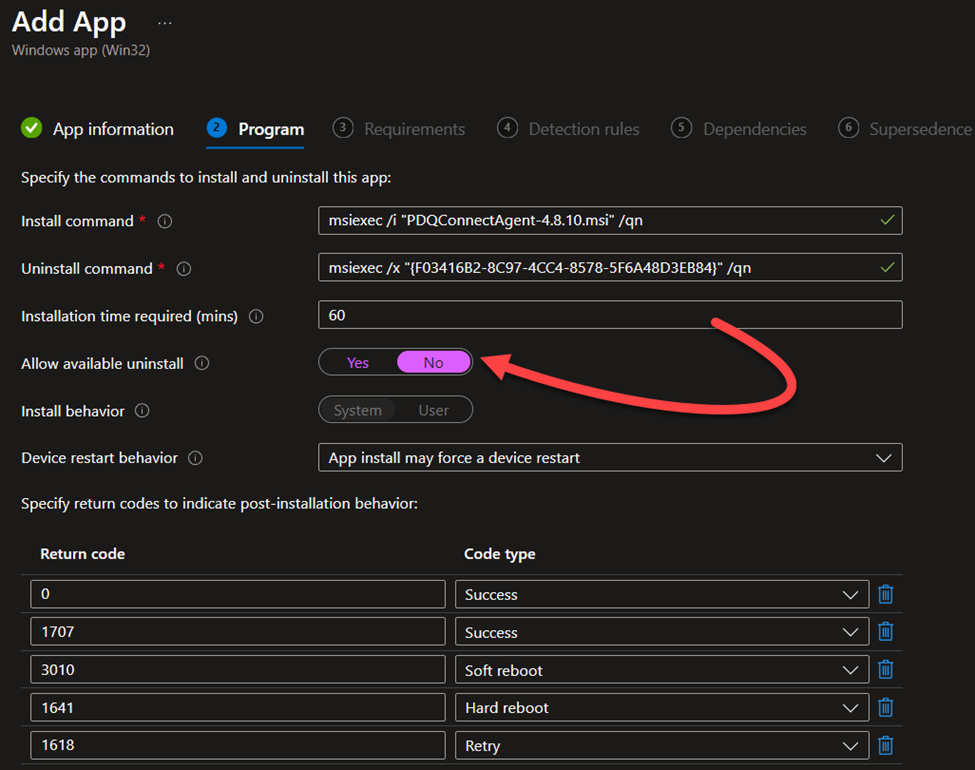Click the Uninstall command input field
Screen dimensions: 975x770
click(x=610, y=267)
